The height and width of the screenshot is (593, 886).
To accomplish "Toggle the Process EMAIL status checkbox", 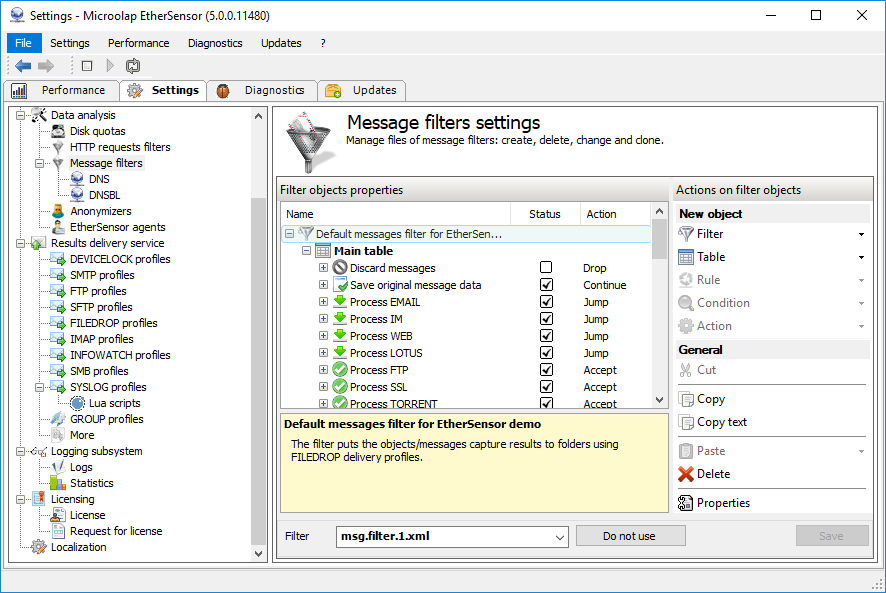I will click(546, 301).
